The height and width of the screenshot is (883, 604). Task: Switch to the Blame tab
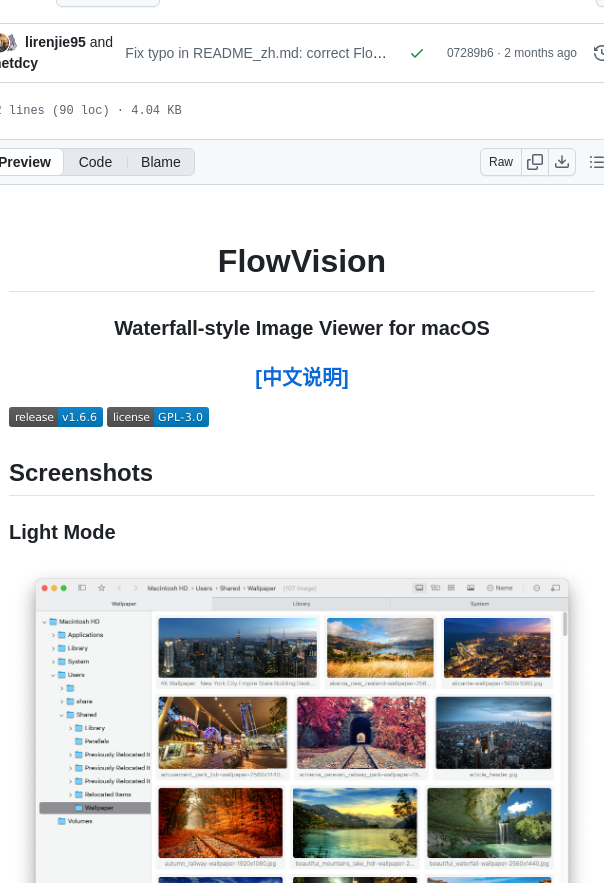tap(160, 162)
